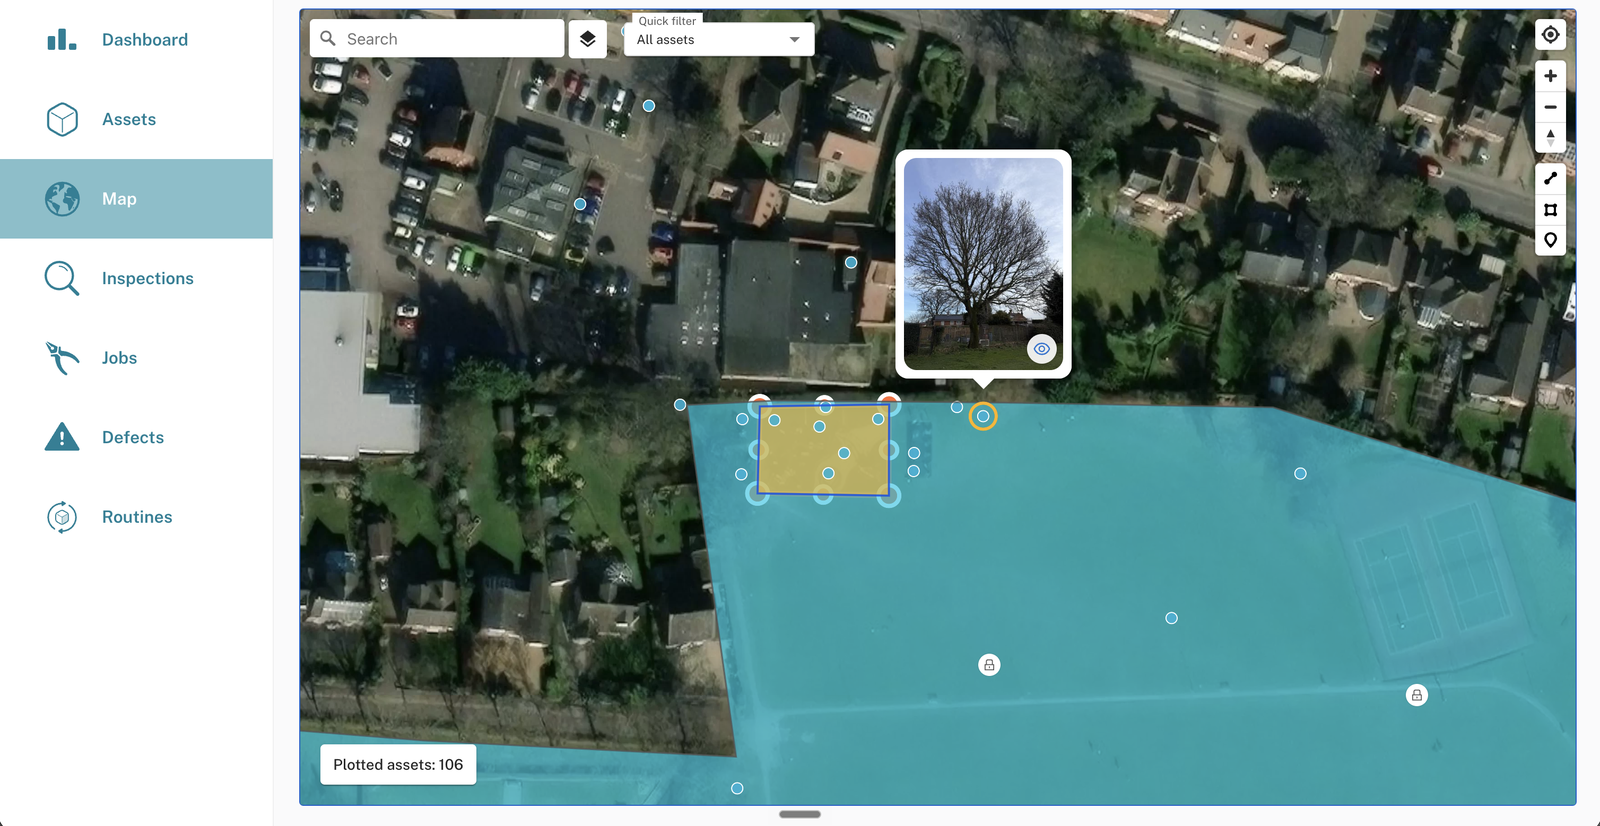
Task: Click the Routines cycle icon
Action: click(x=62, y=517)
